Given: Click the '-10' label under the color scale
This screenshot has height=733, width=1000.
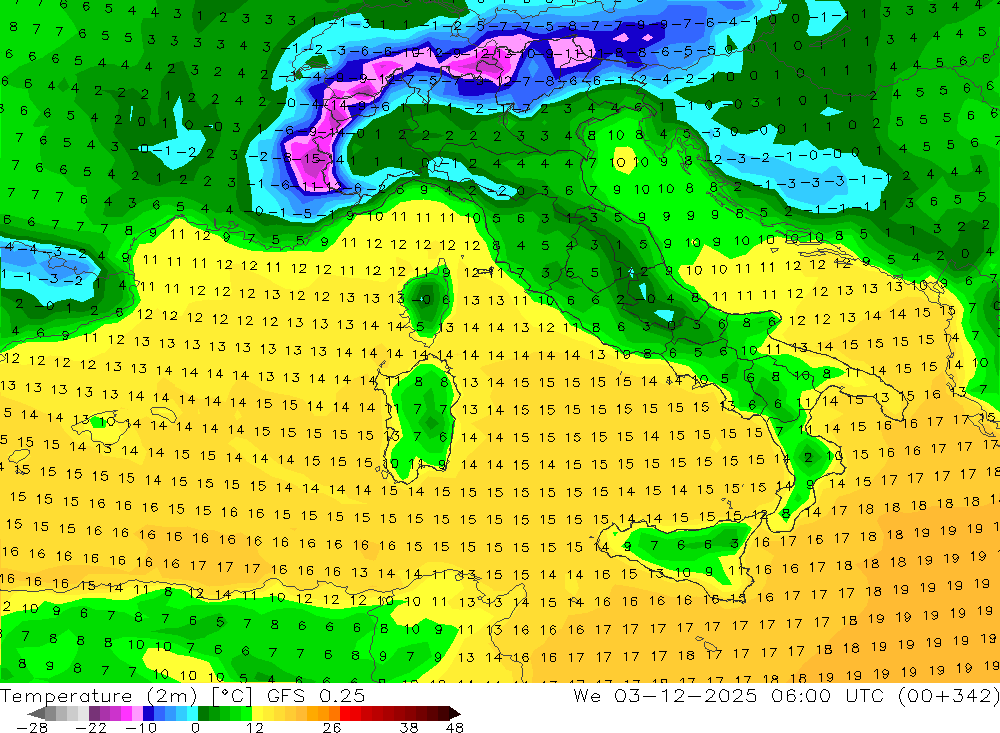Looking at the screenshot, I should (x=141, y=728).
